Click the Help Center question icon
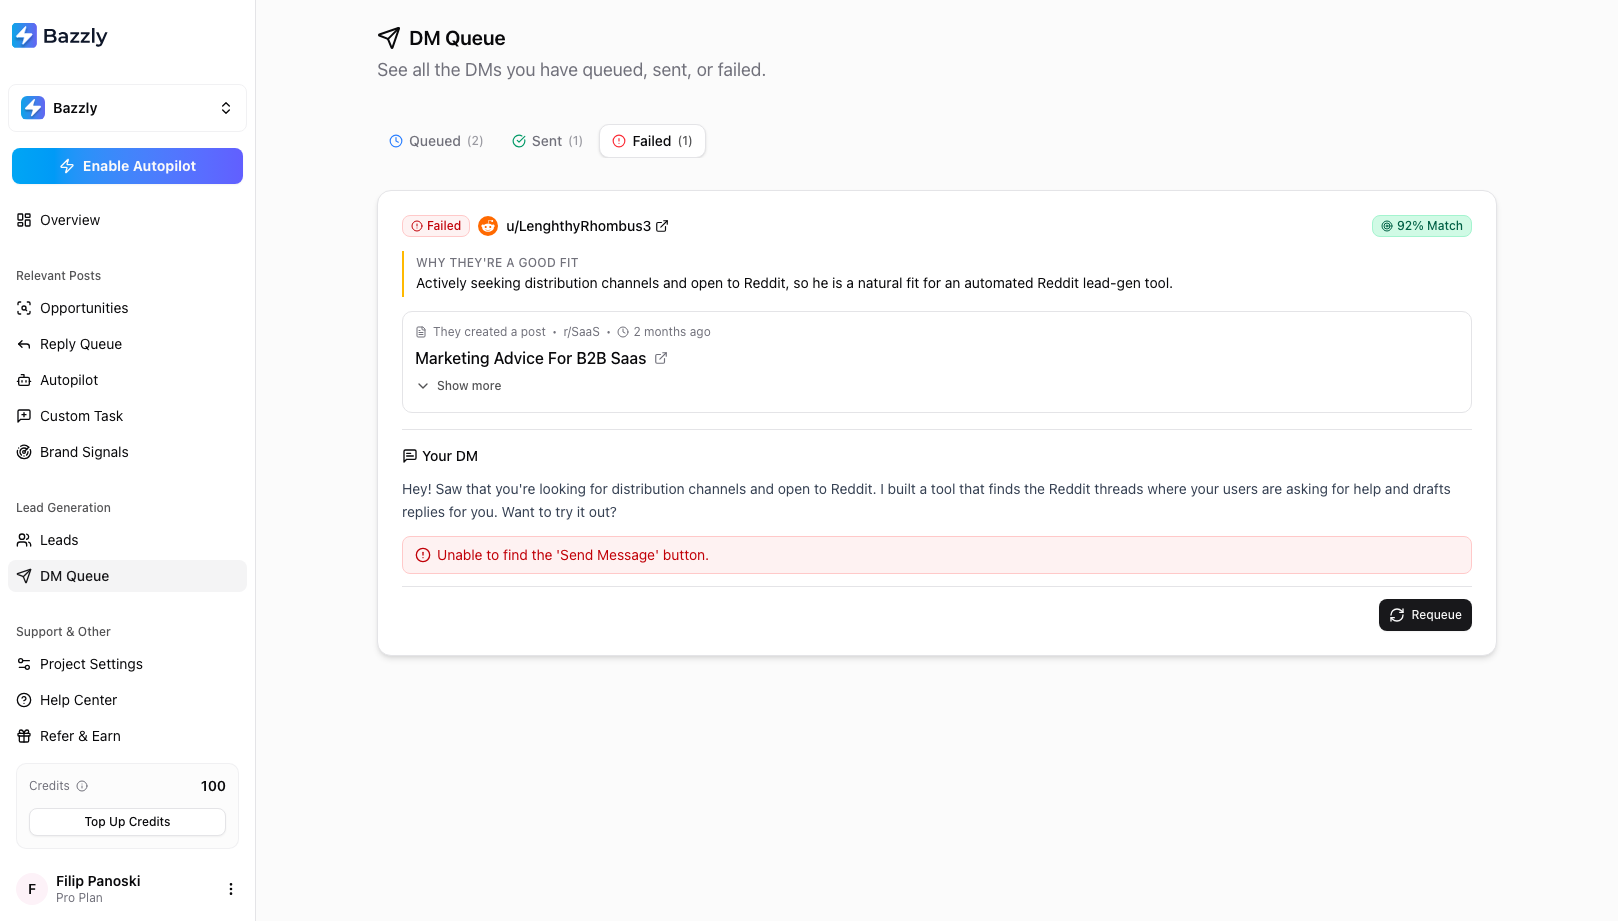 24,700
